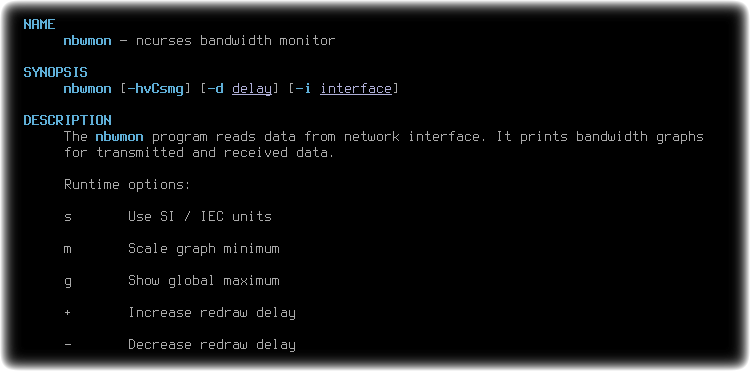The image size is (750, 371).
Task: Click 'Decrease redraw delay' description
Action: 212,345
